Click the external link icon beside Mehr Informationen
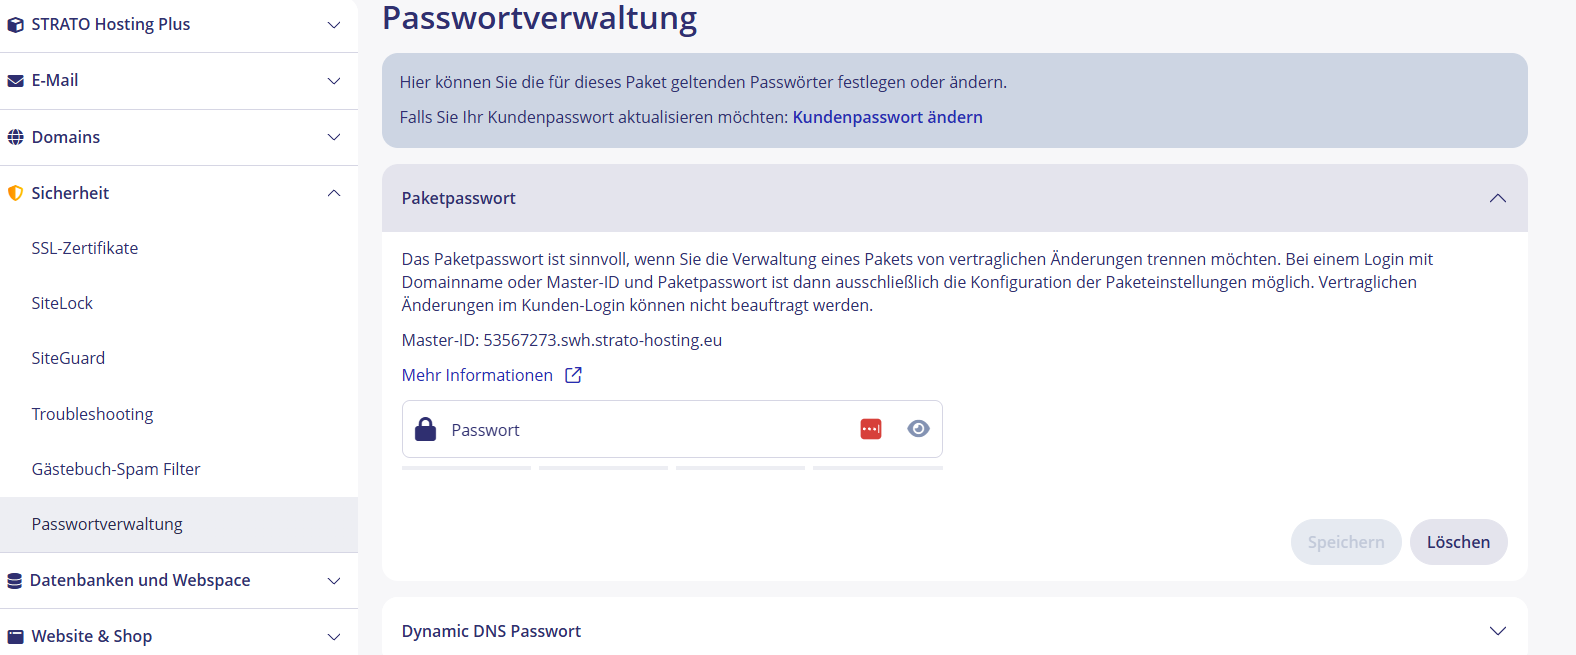The height and width of the screenshot is (655, 1576). (x=573, y=375)
